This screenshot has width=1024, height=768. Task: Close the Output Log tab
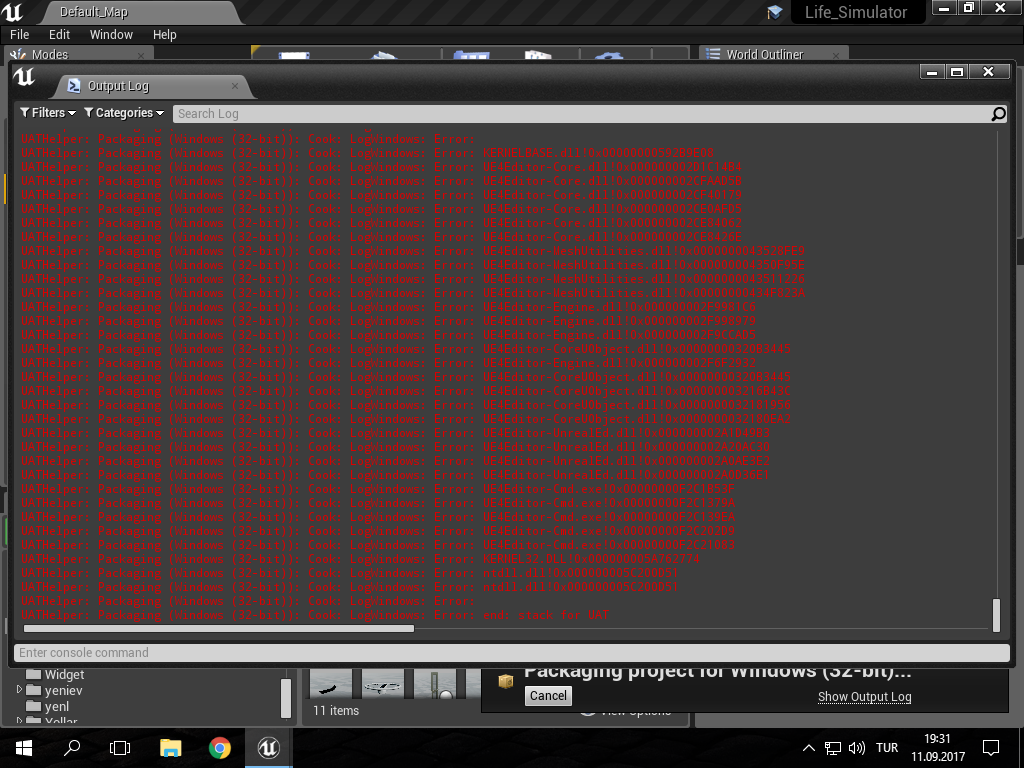[x=234, y=86]
